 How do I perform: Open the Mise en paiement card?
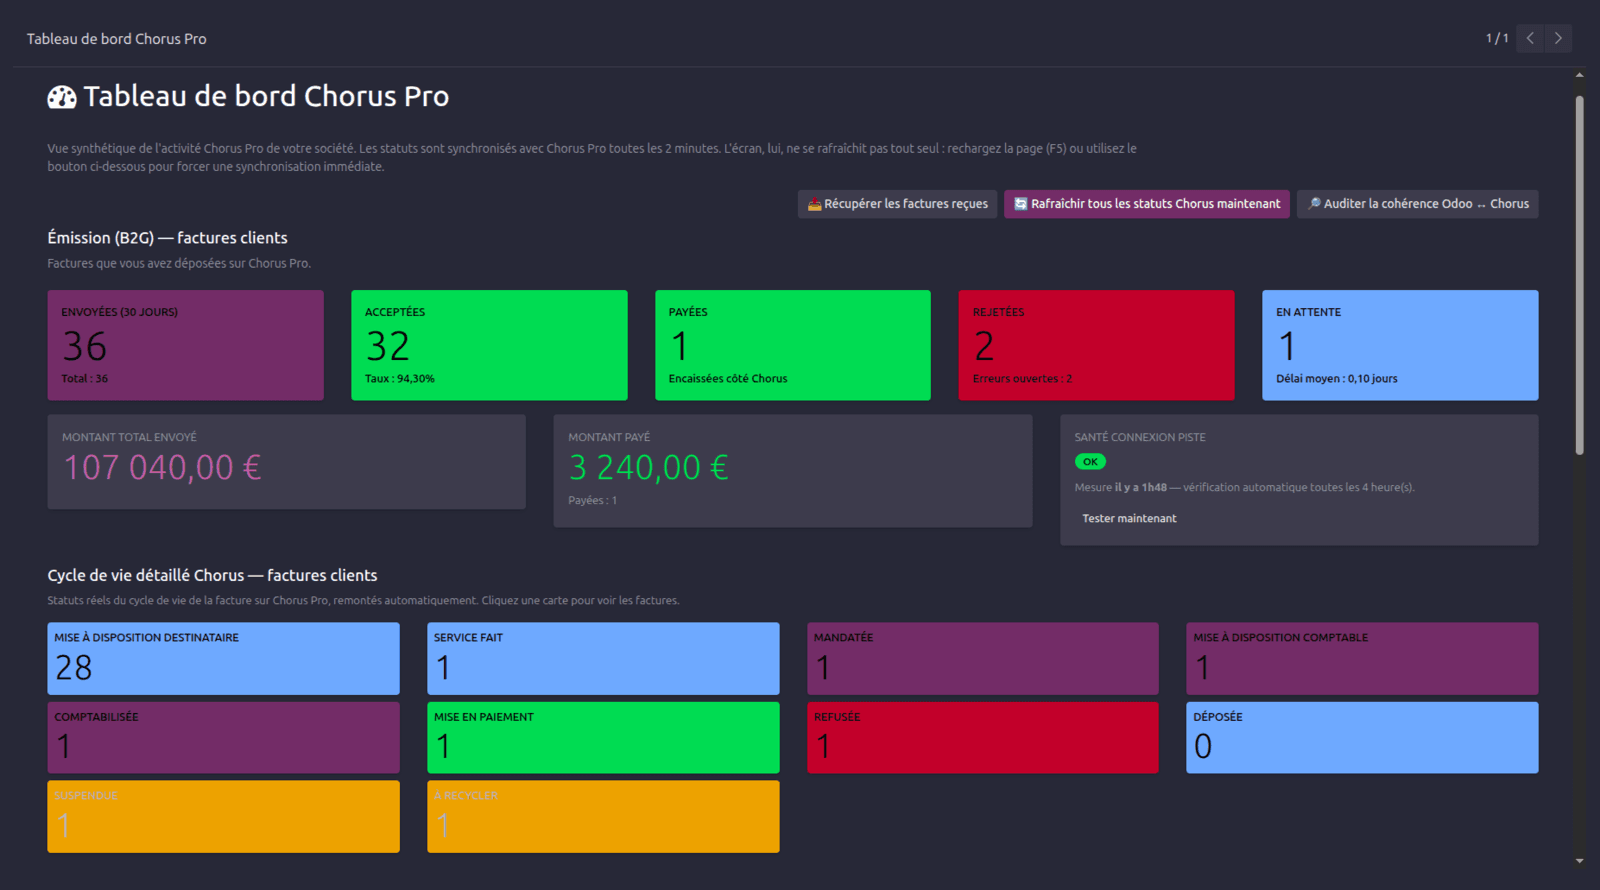(x=603, y=738)
